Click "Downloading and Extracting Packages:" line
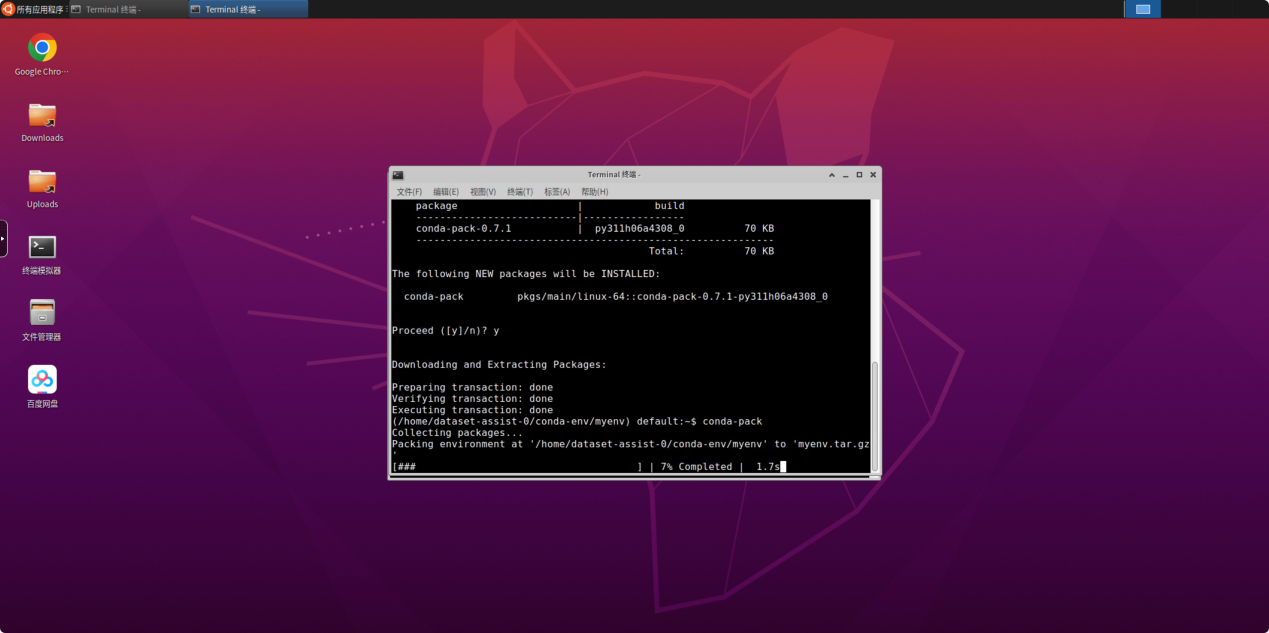Viewport: 1269px width, 633px height. coord(499,365)
